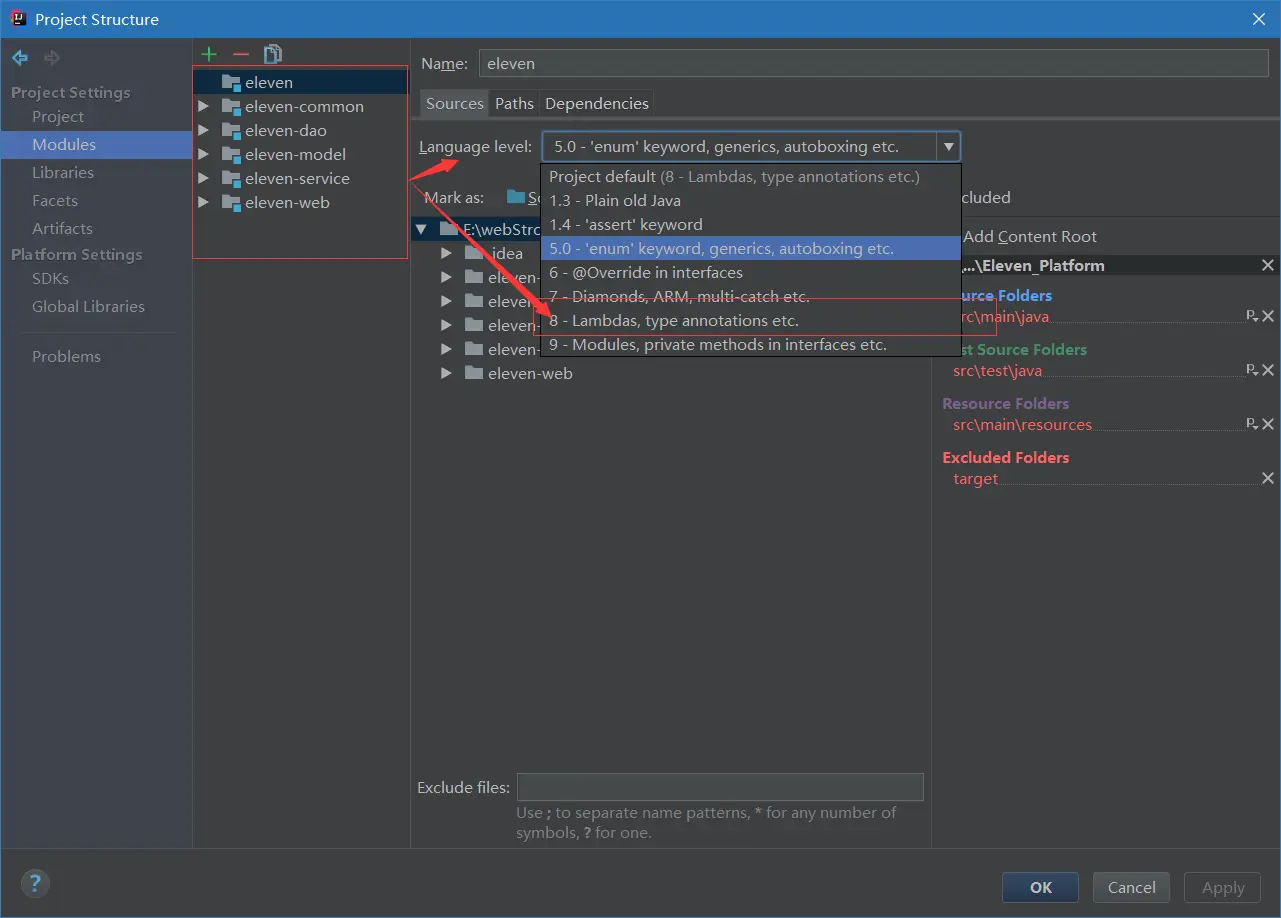
Task: Click the forward navigation arrow
Action: [x=51, y=58]
